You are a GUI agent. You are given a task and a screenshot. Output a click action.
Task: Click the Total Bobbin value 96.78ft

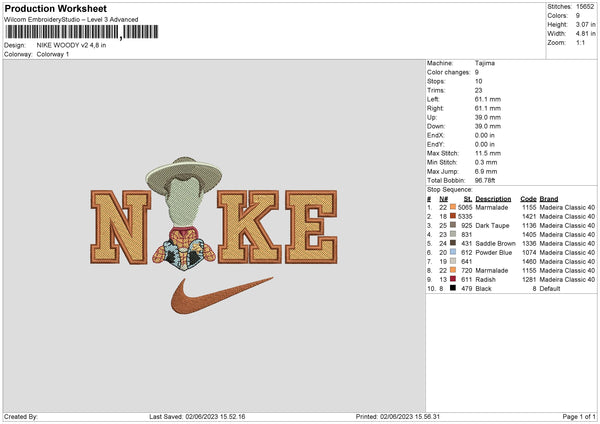(485, 180)
